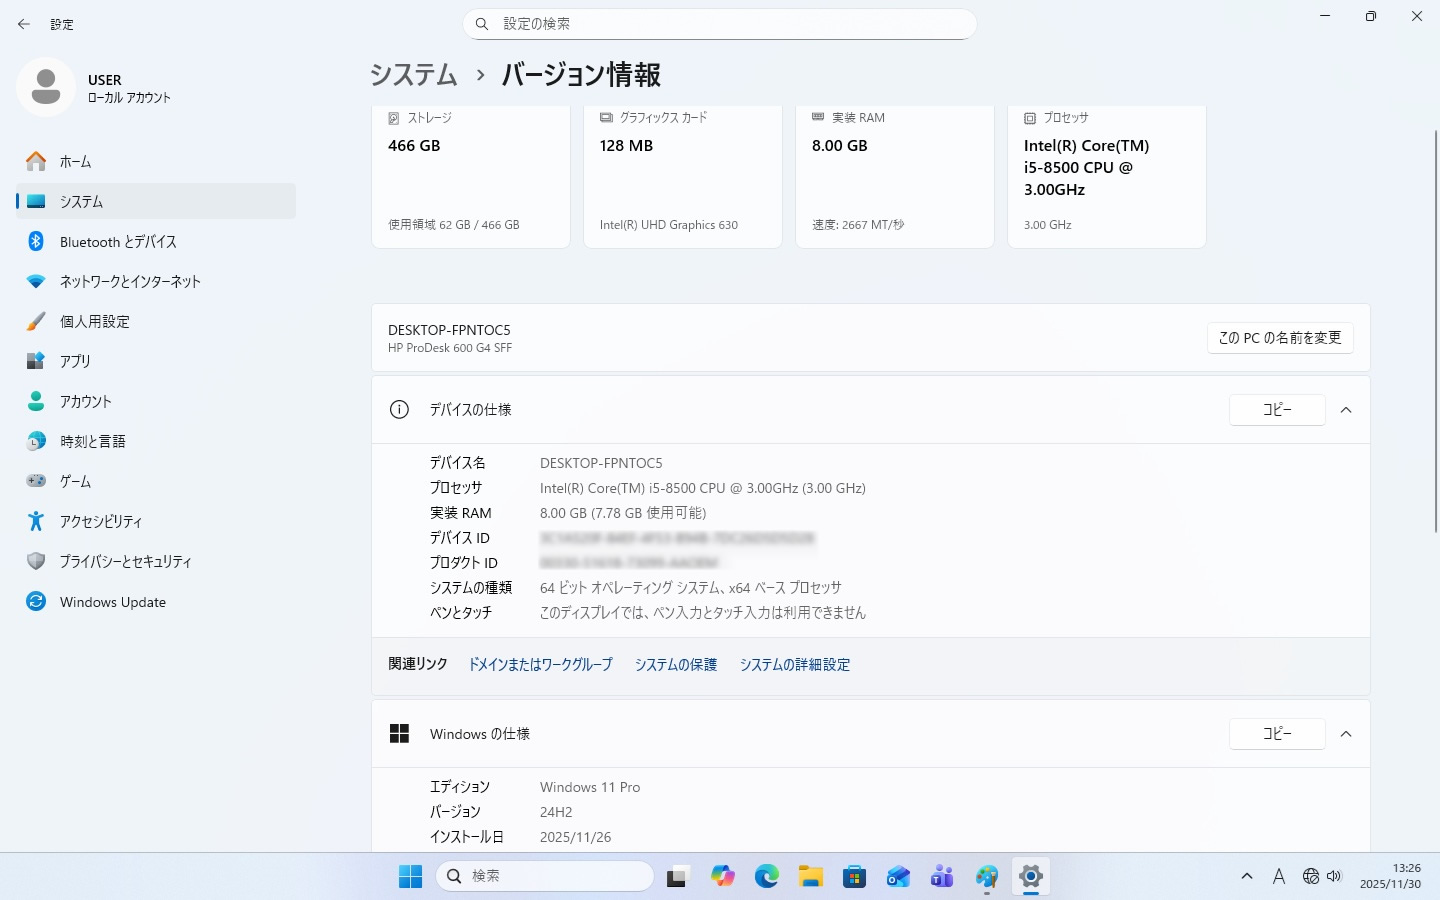Click the 個人用設定 paintbrush icon
Image resolution: width=1440 pixels, height=900 pixels.
click(x=36, y=321)
